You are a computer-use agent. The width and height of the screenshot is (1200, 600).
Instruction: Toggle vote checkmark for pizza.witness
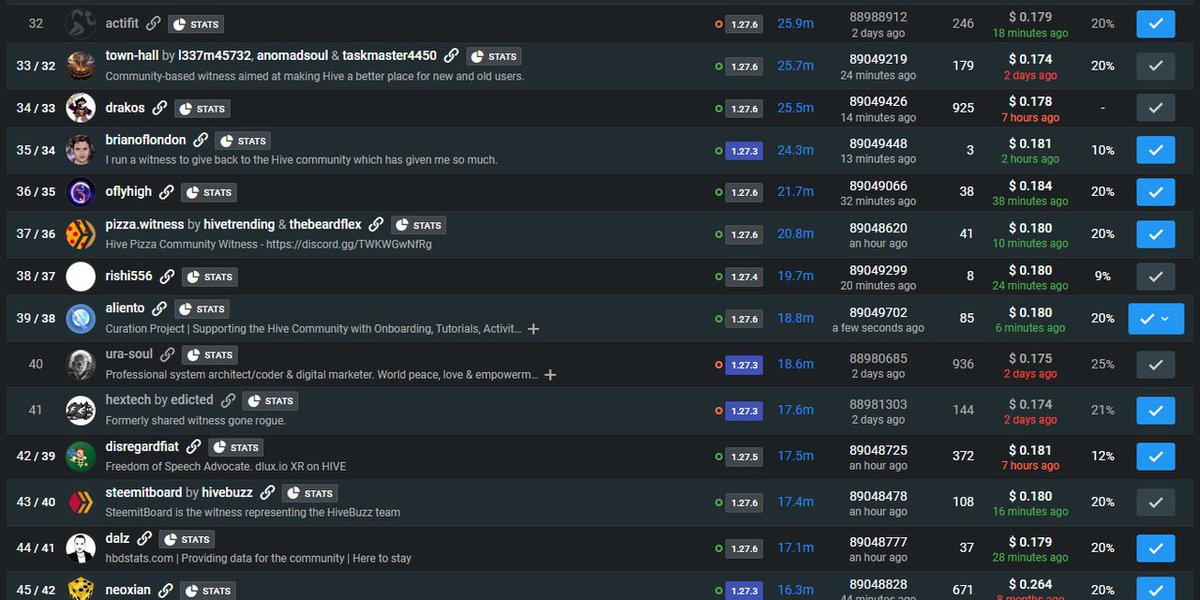1155,234
